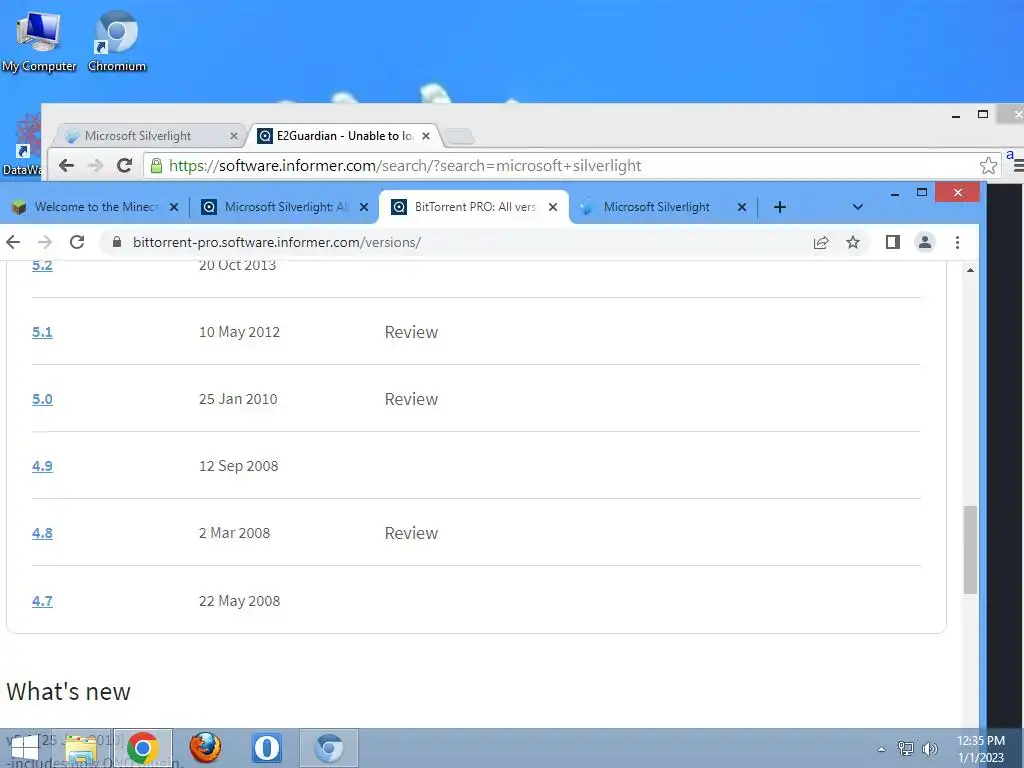The image size is (1024, 768).
Task: Close the last Microsoft Silverlight Chrome tab
Action: (742, 207)
